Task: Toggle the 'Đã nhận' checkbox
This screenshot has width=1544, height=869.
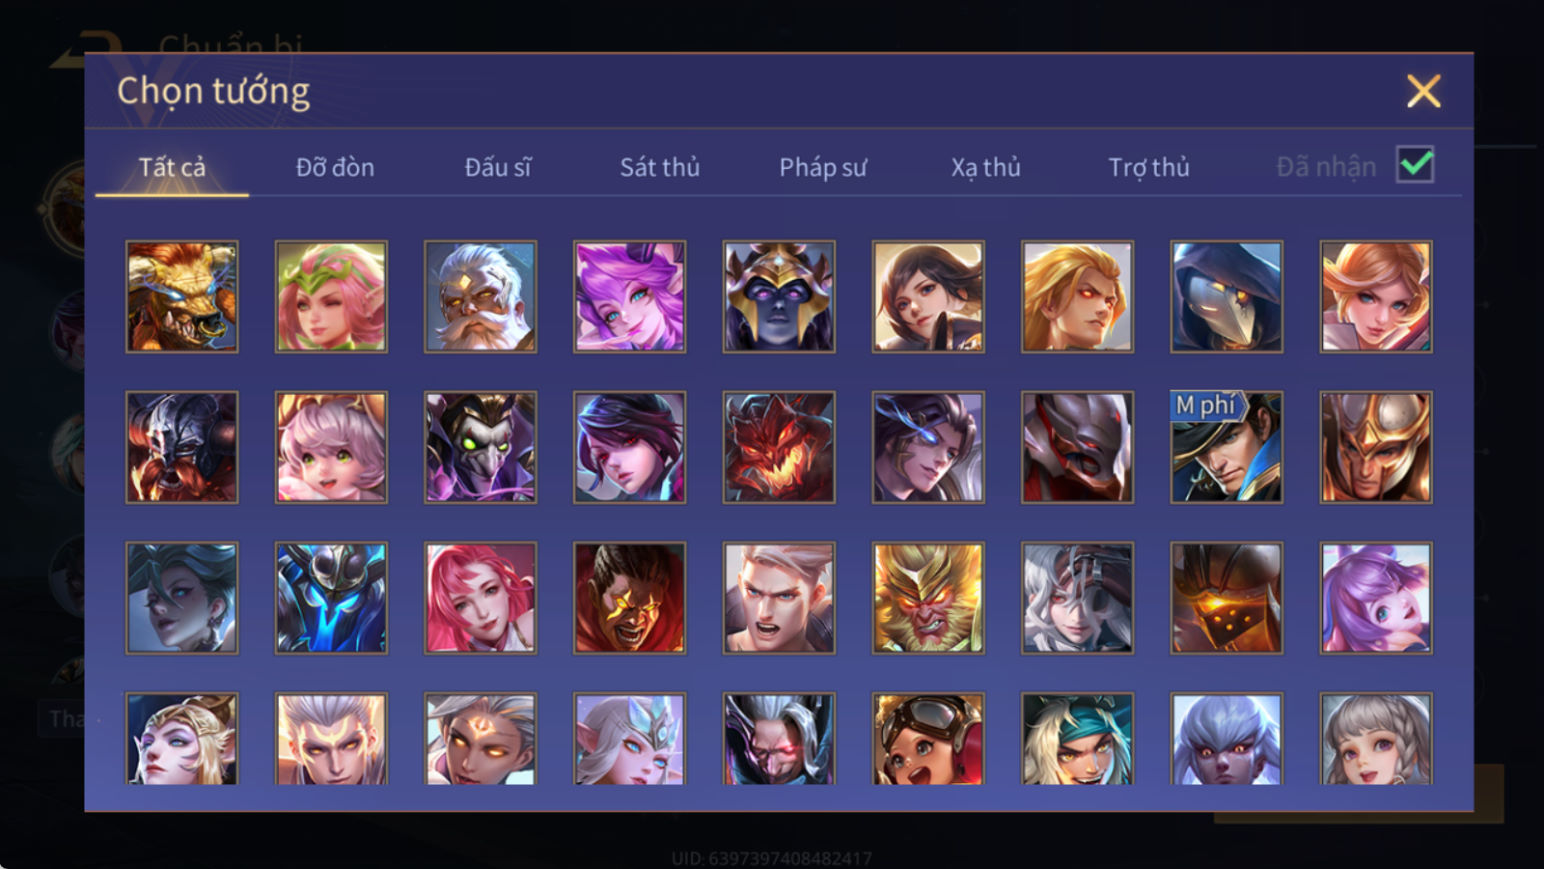Action: click(1415, 165)
